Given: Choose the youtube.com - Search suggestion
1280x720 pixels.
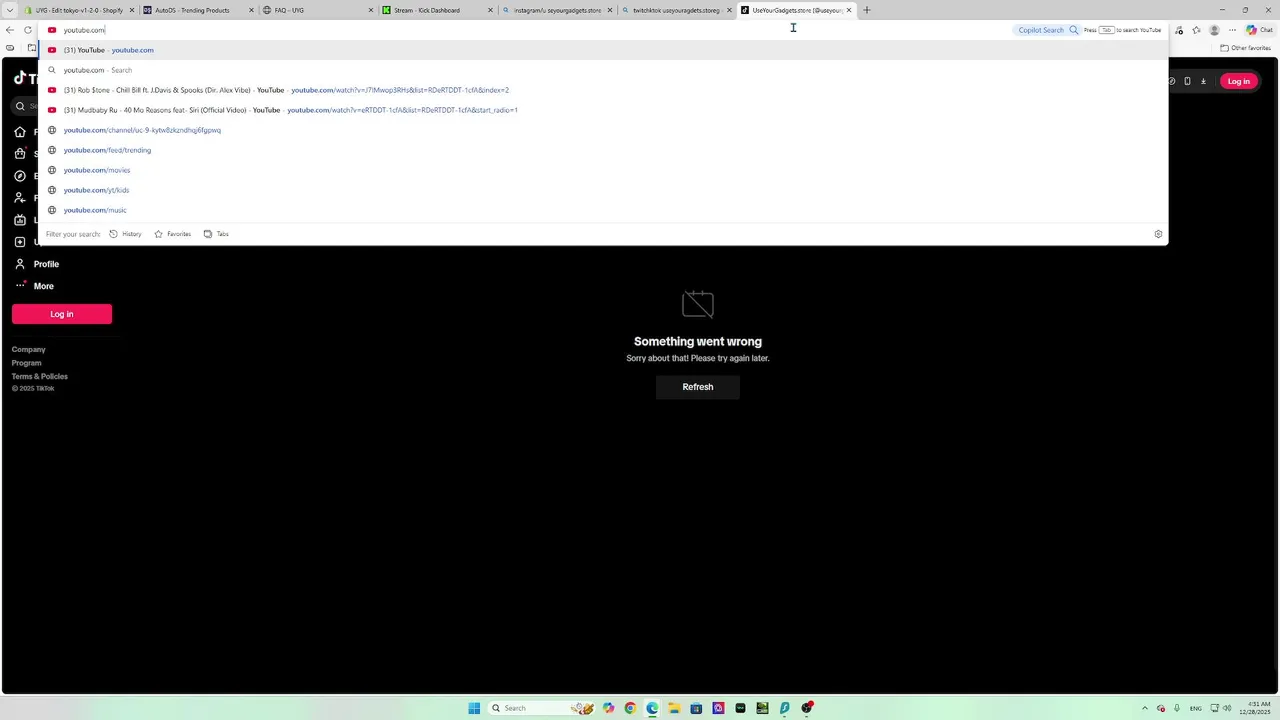Looking at the screenshot, I should (603, 70).
